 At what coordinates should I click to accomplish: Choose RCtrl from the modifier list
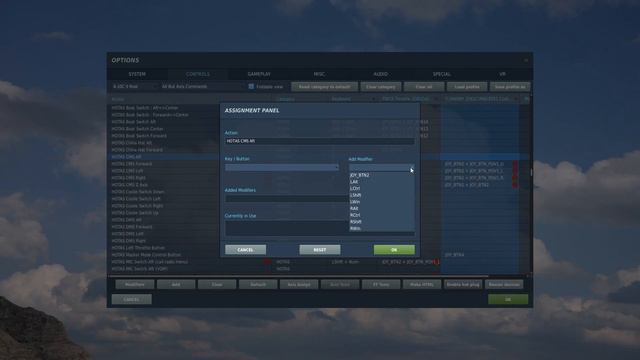(x=382, y=215)
